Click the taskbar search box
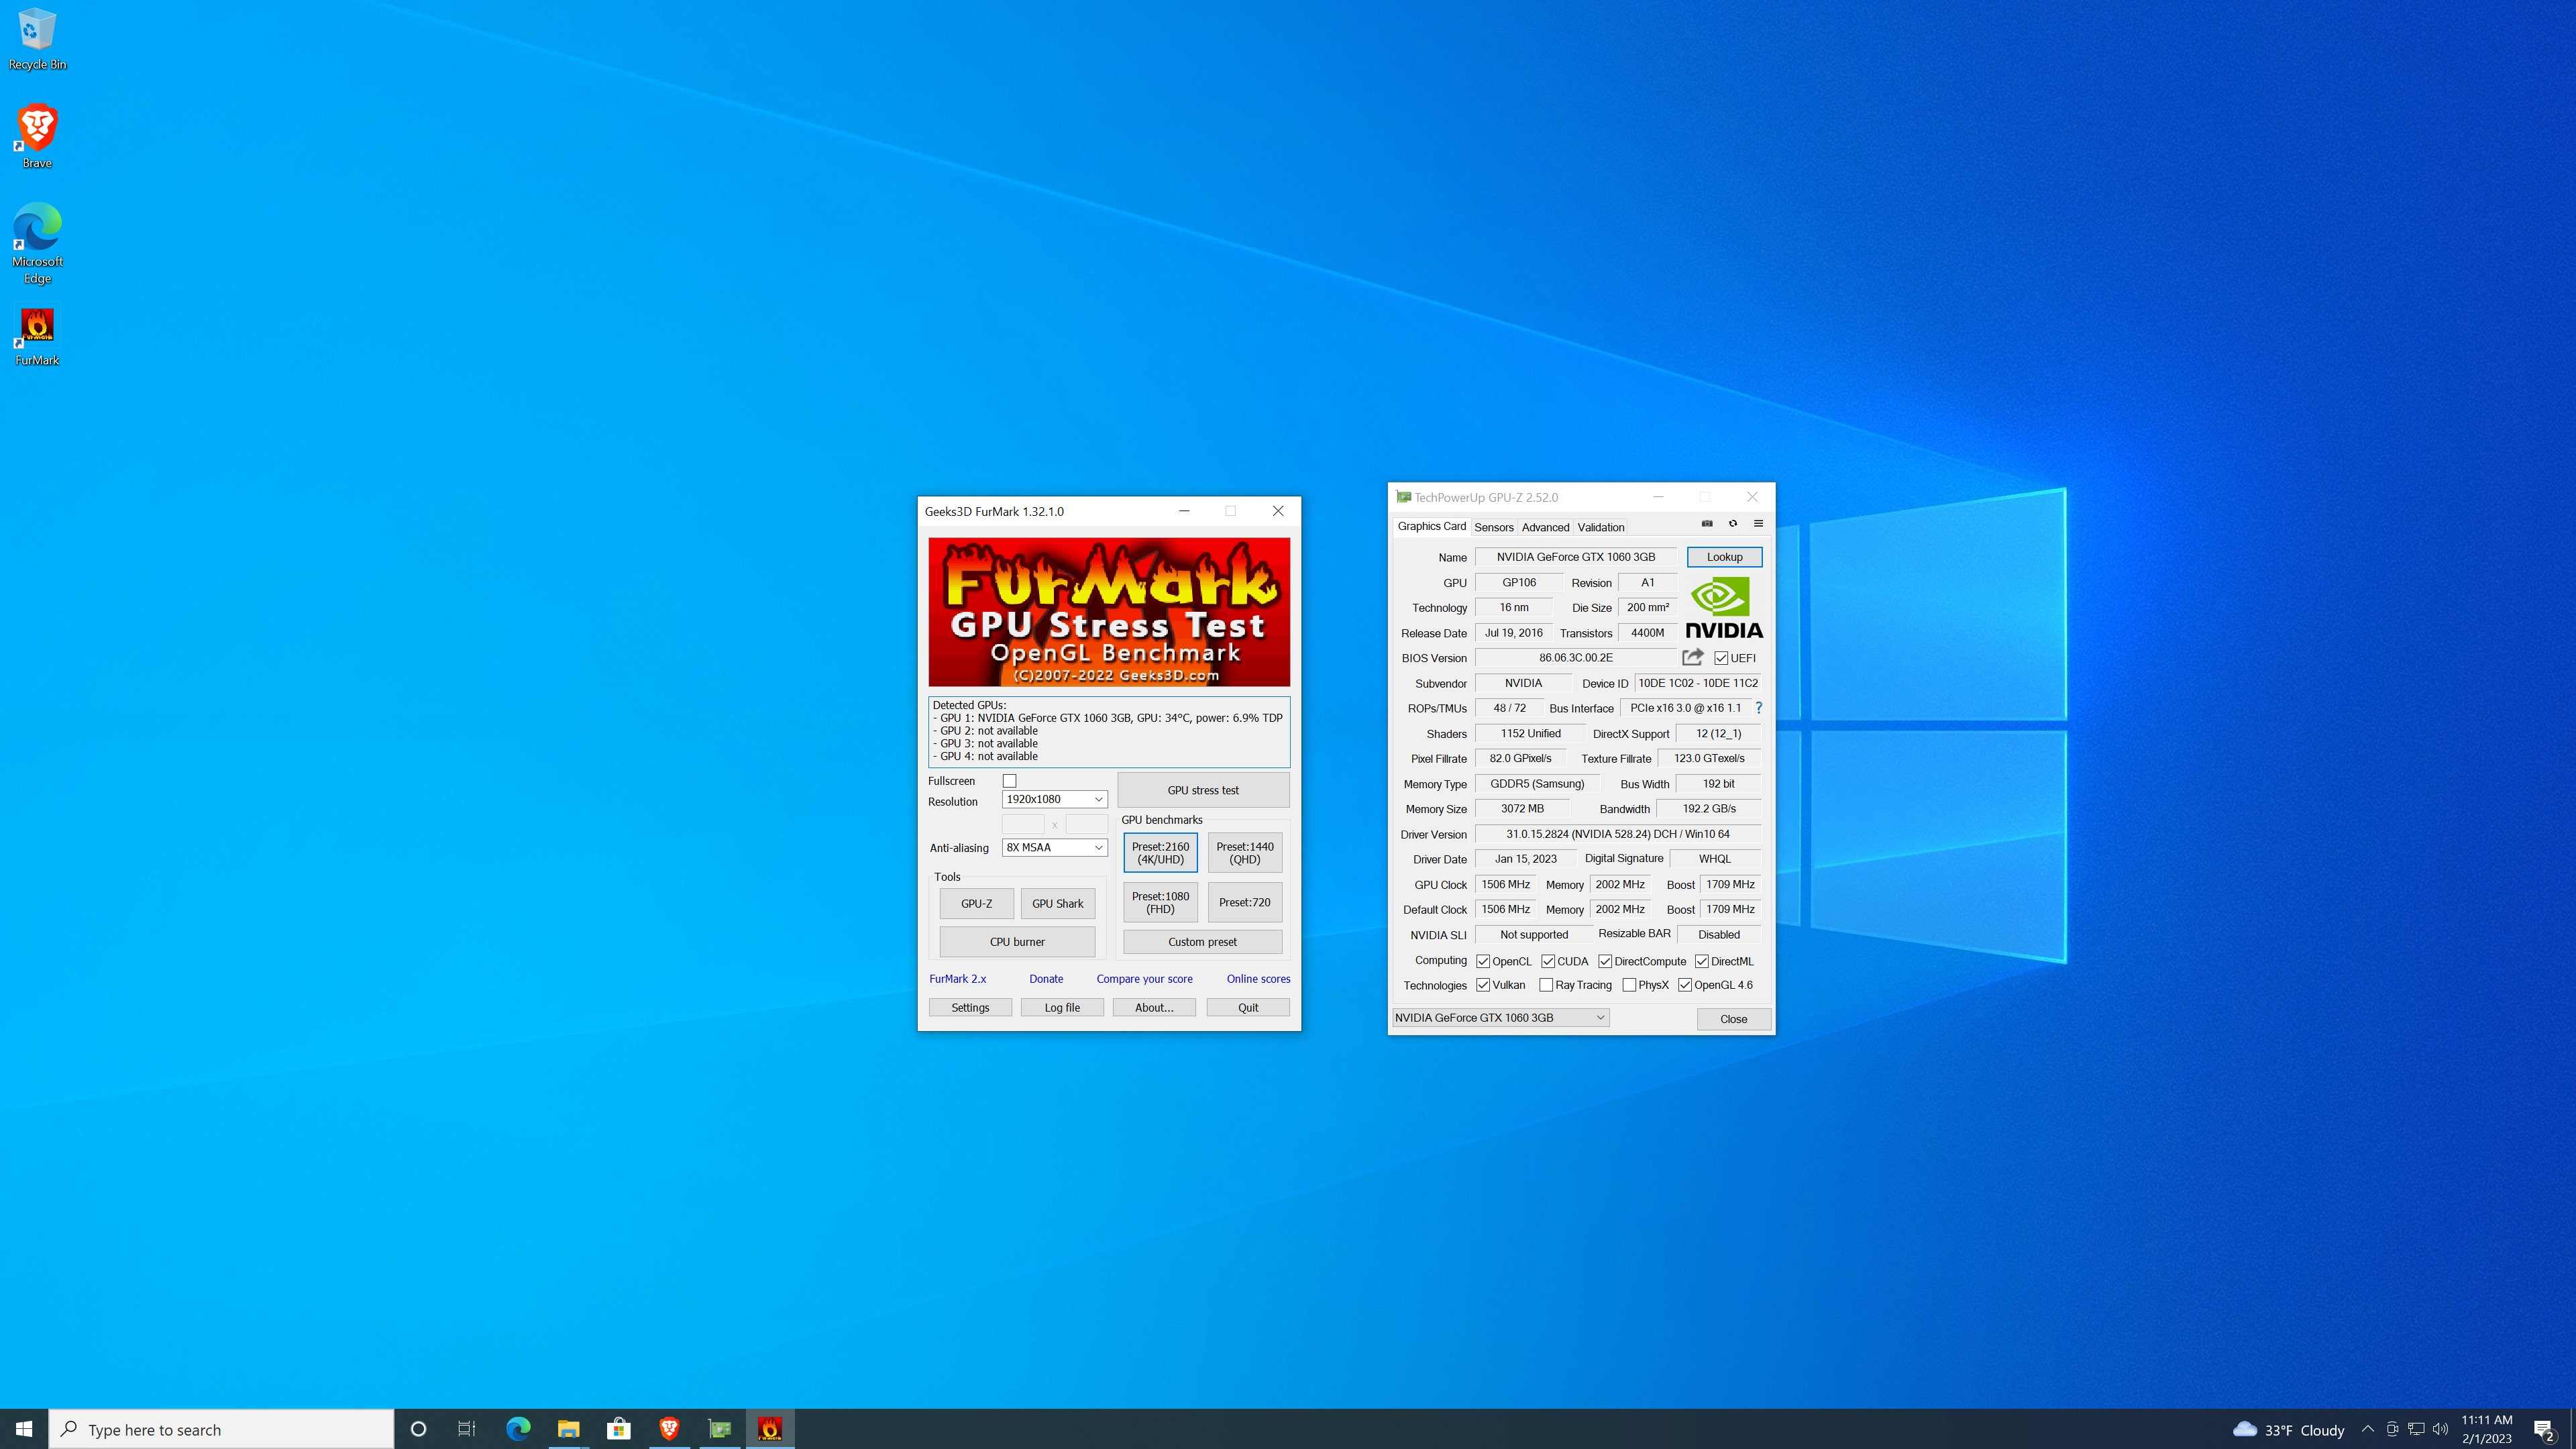Screen dimensions: 2576x1449 pyautogui.click(x=222, y=1429)
